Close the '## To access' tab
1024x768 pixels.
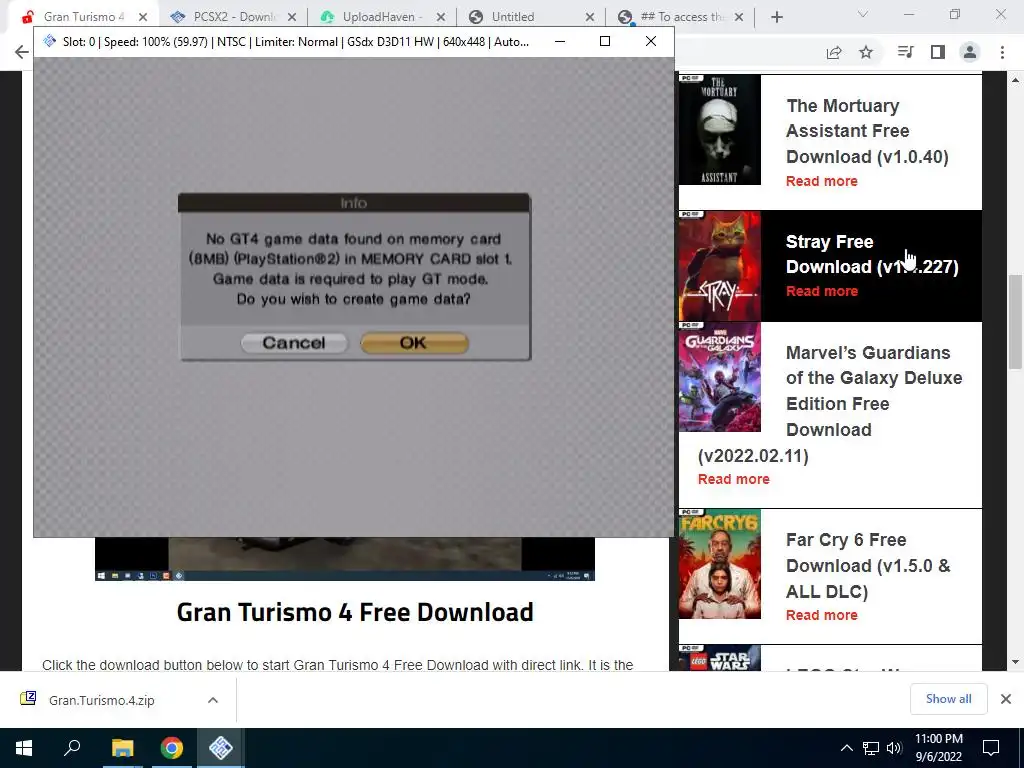coord(739,17)
